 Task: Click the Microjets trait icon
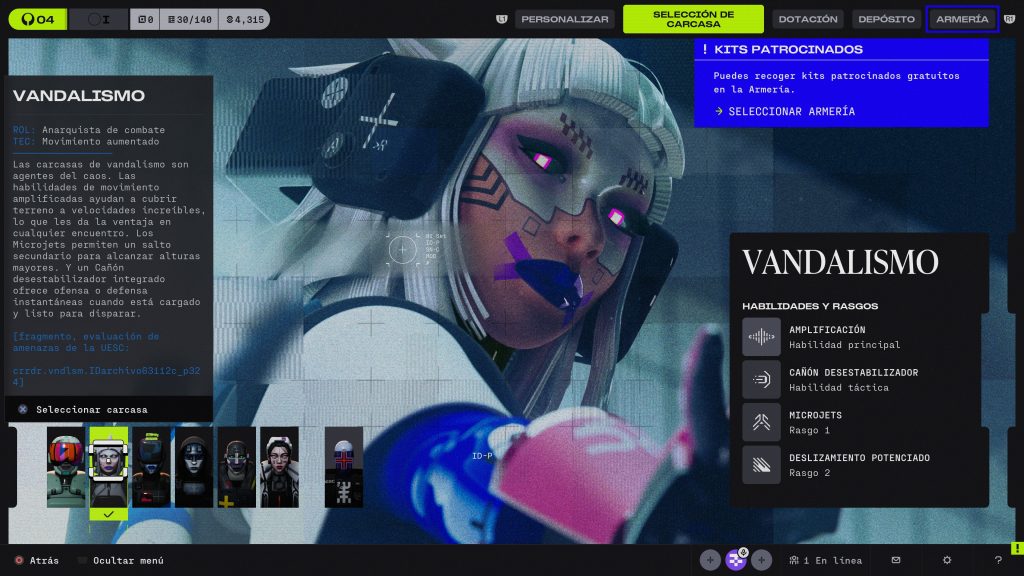click(x=761, y=422)
